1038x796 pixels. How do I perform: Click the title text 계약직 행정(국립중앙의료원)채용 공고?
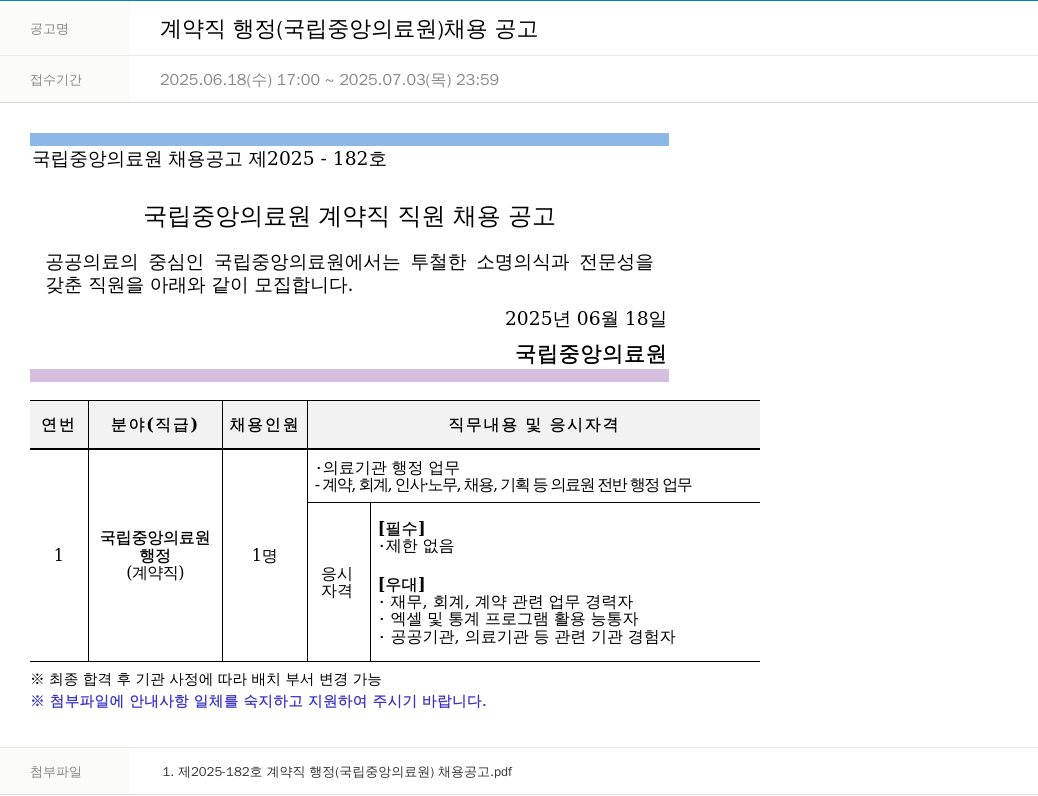coord(349,29)
